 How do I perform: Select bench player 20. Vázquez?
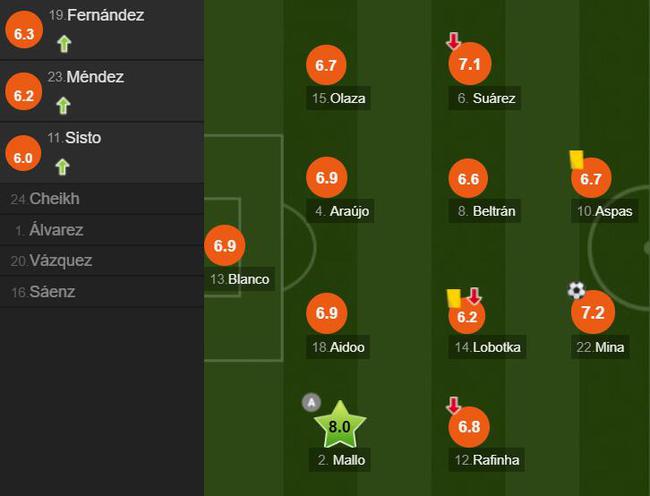(102, 261)
